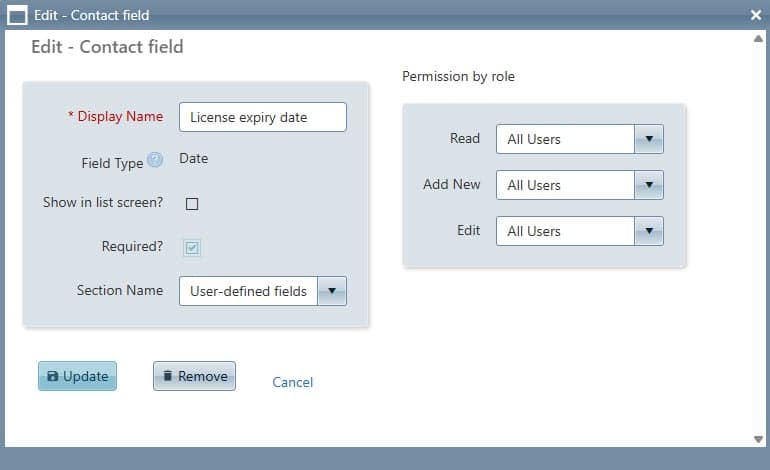Click the 'Permission by role' heading
Screen dimensions: 770x470
click(x=458, y=77)
